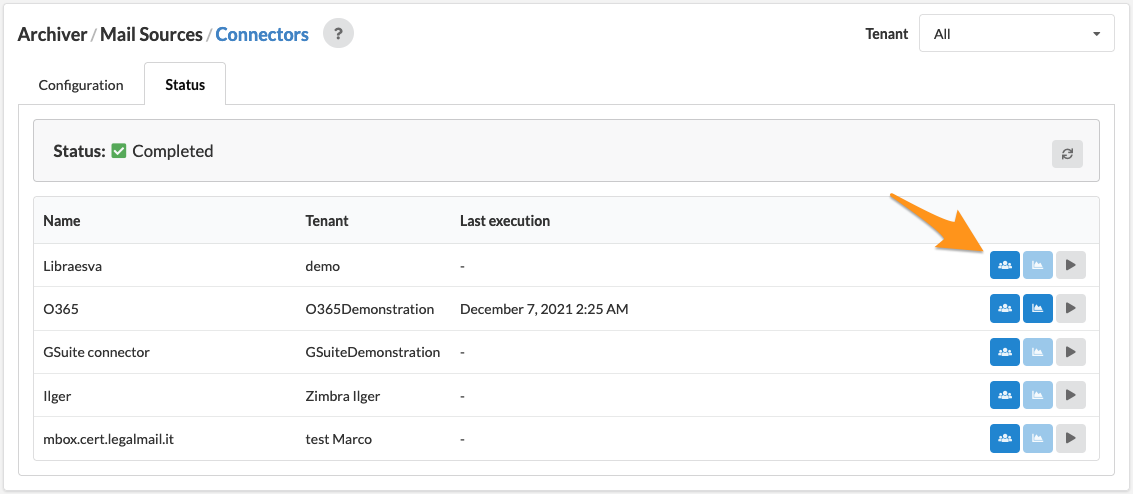Select the Status tab
This screenshot has height=494, width=1133.
coord(185,84)
